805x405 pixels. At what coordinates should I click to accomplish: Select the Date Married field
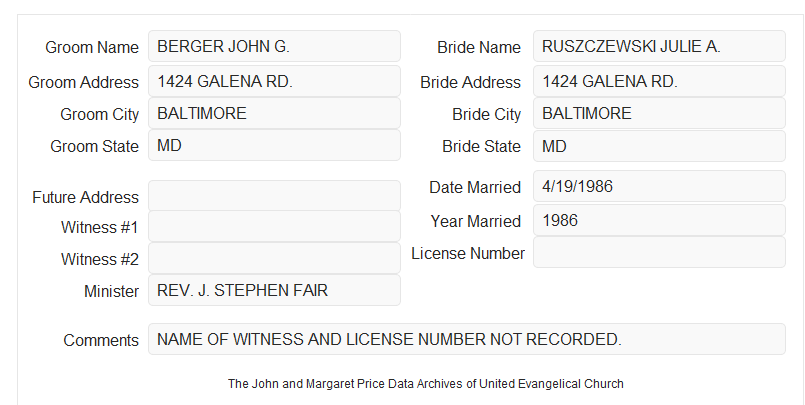(x=659, y=186)
